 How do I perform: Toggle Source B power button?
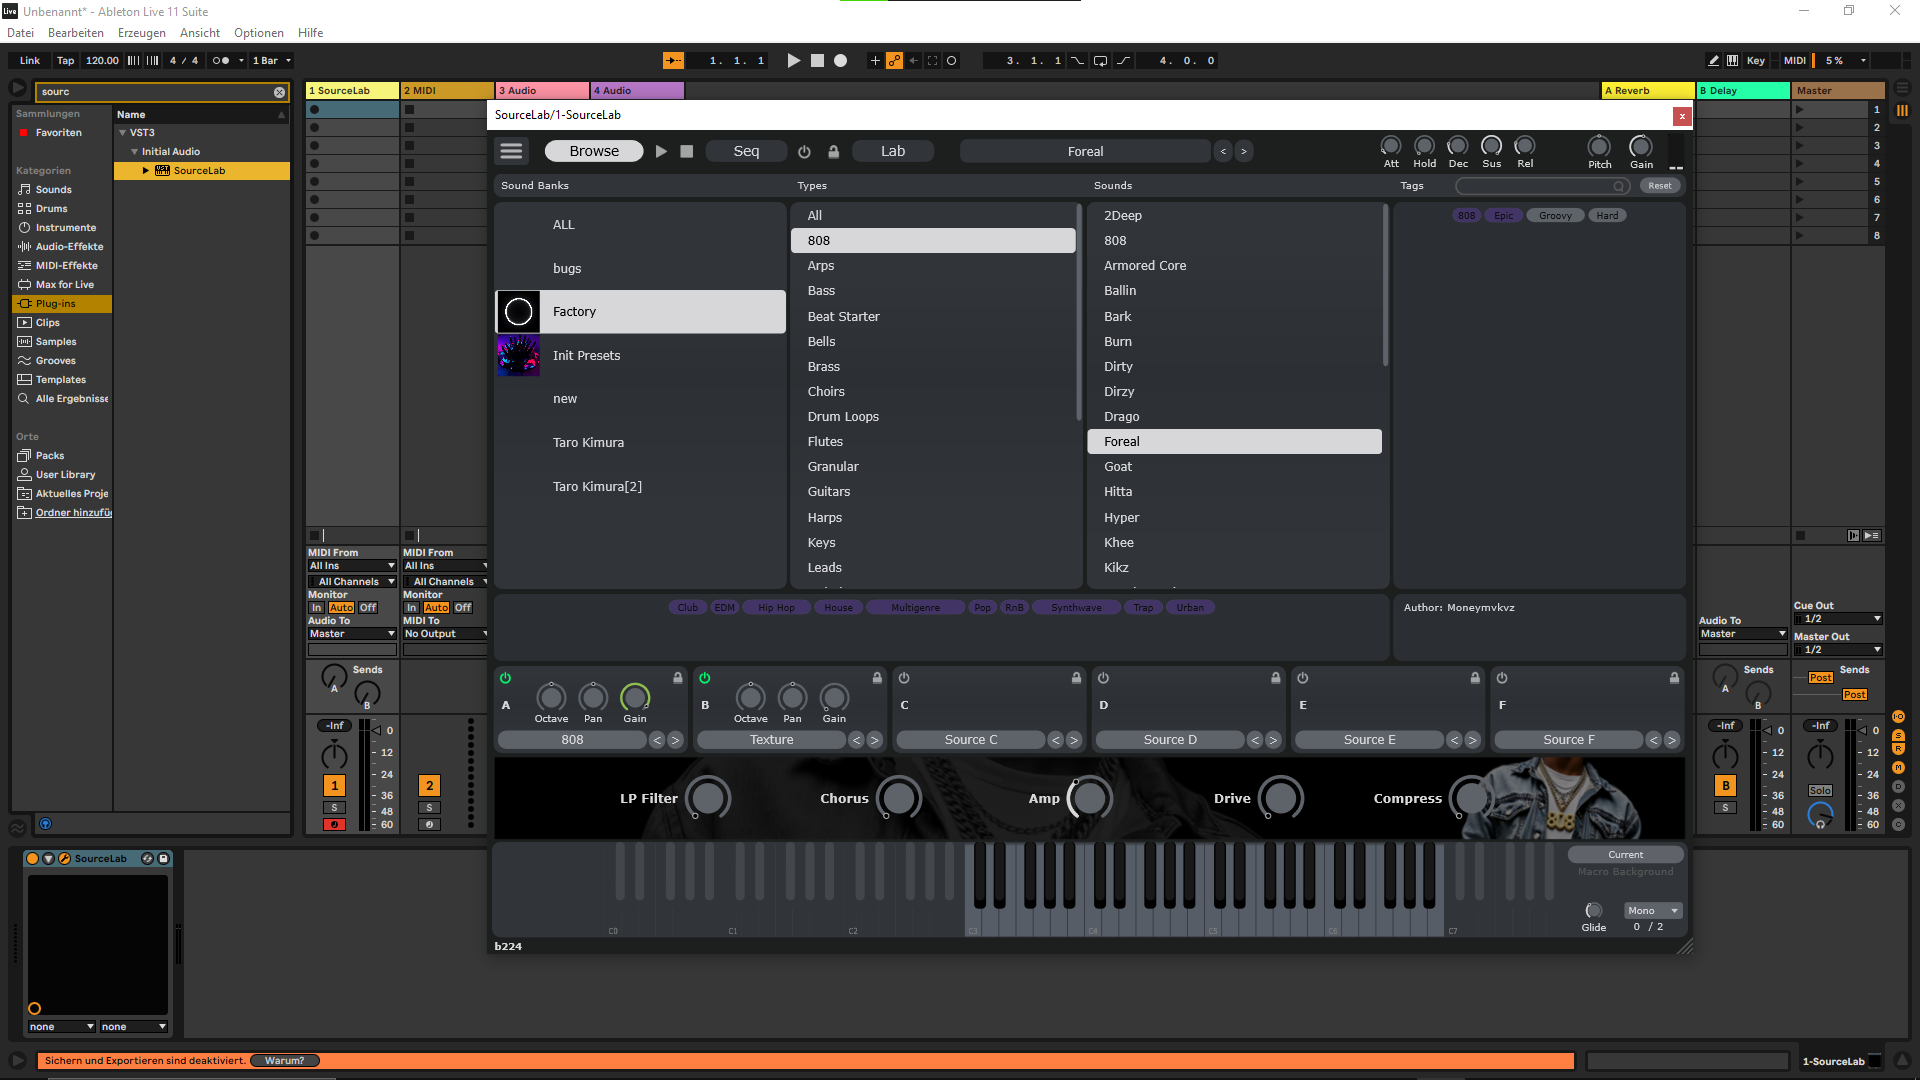coord(705,678)
